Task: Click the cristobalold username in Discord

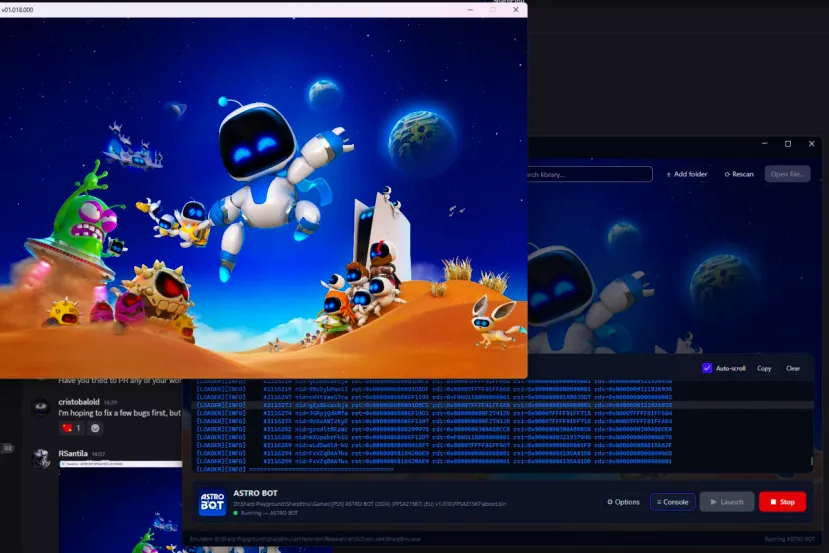Action: pos(79,402)
